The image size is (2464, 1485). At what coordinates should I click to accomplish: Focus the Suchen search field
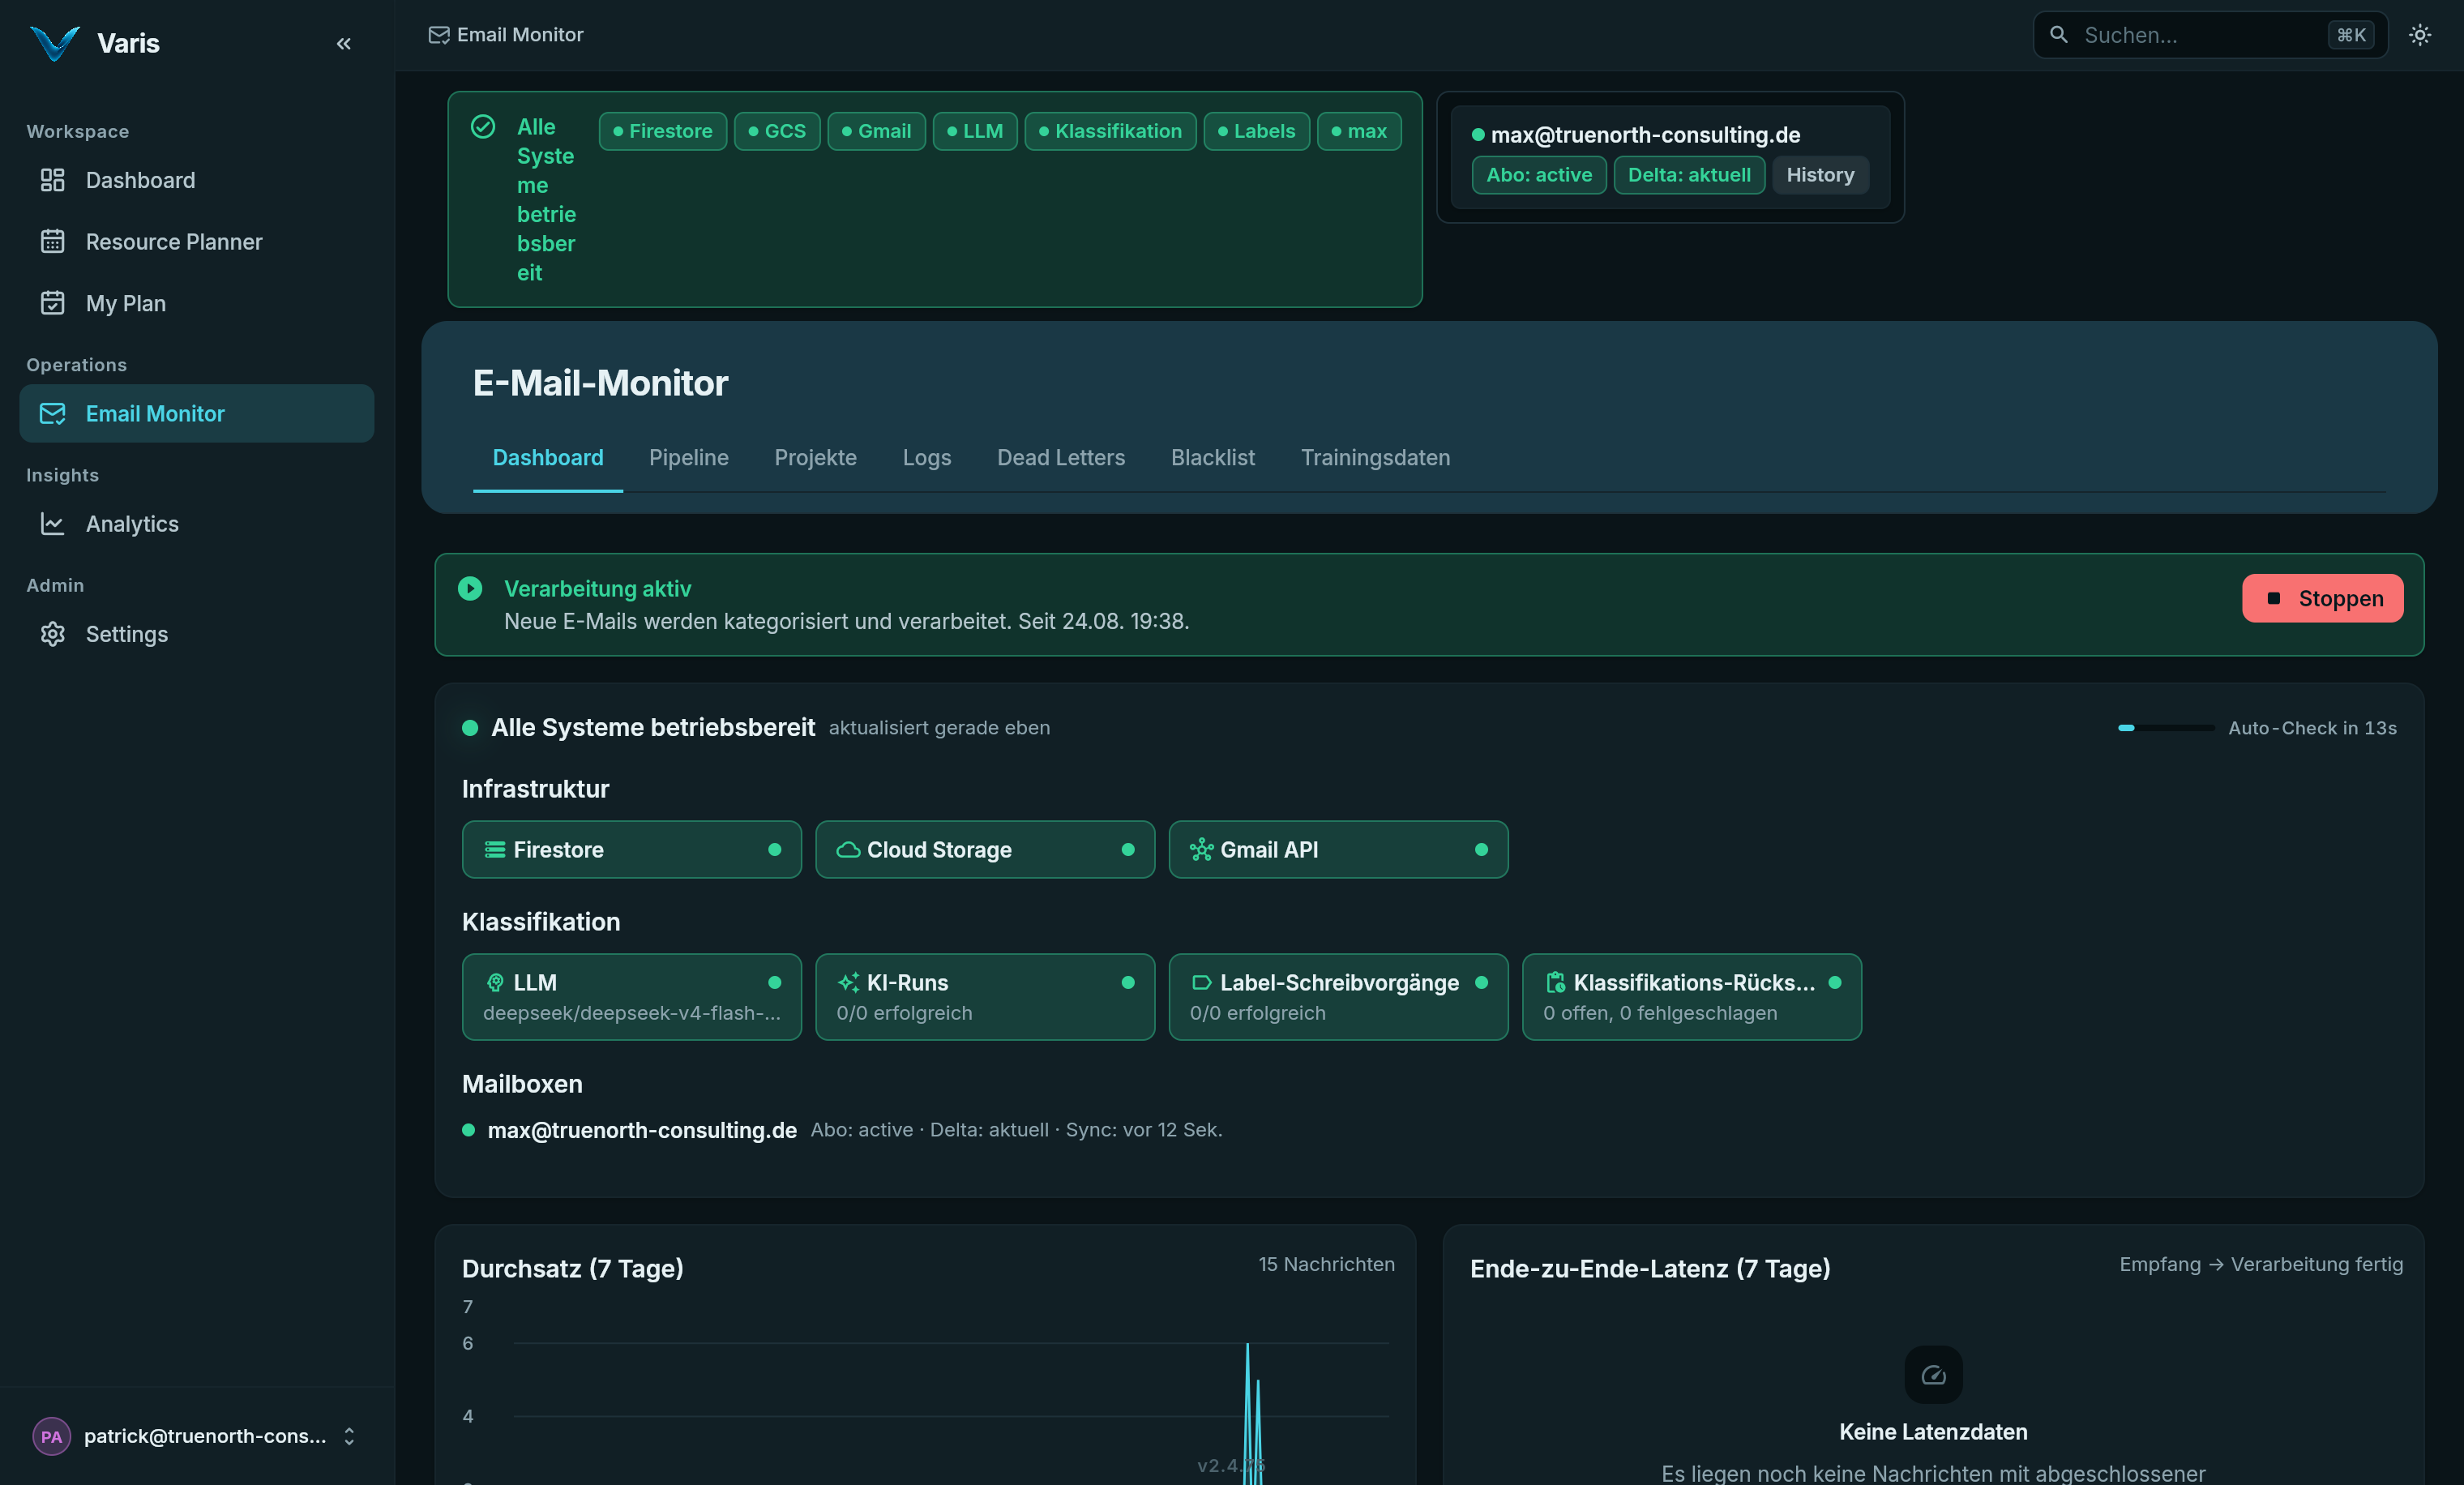pyautogui.click(x=2210, y=35)
